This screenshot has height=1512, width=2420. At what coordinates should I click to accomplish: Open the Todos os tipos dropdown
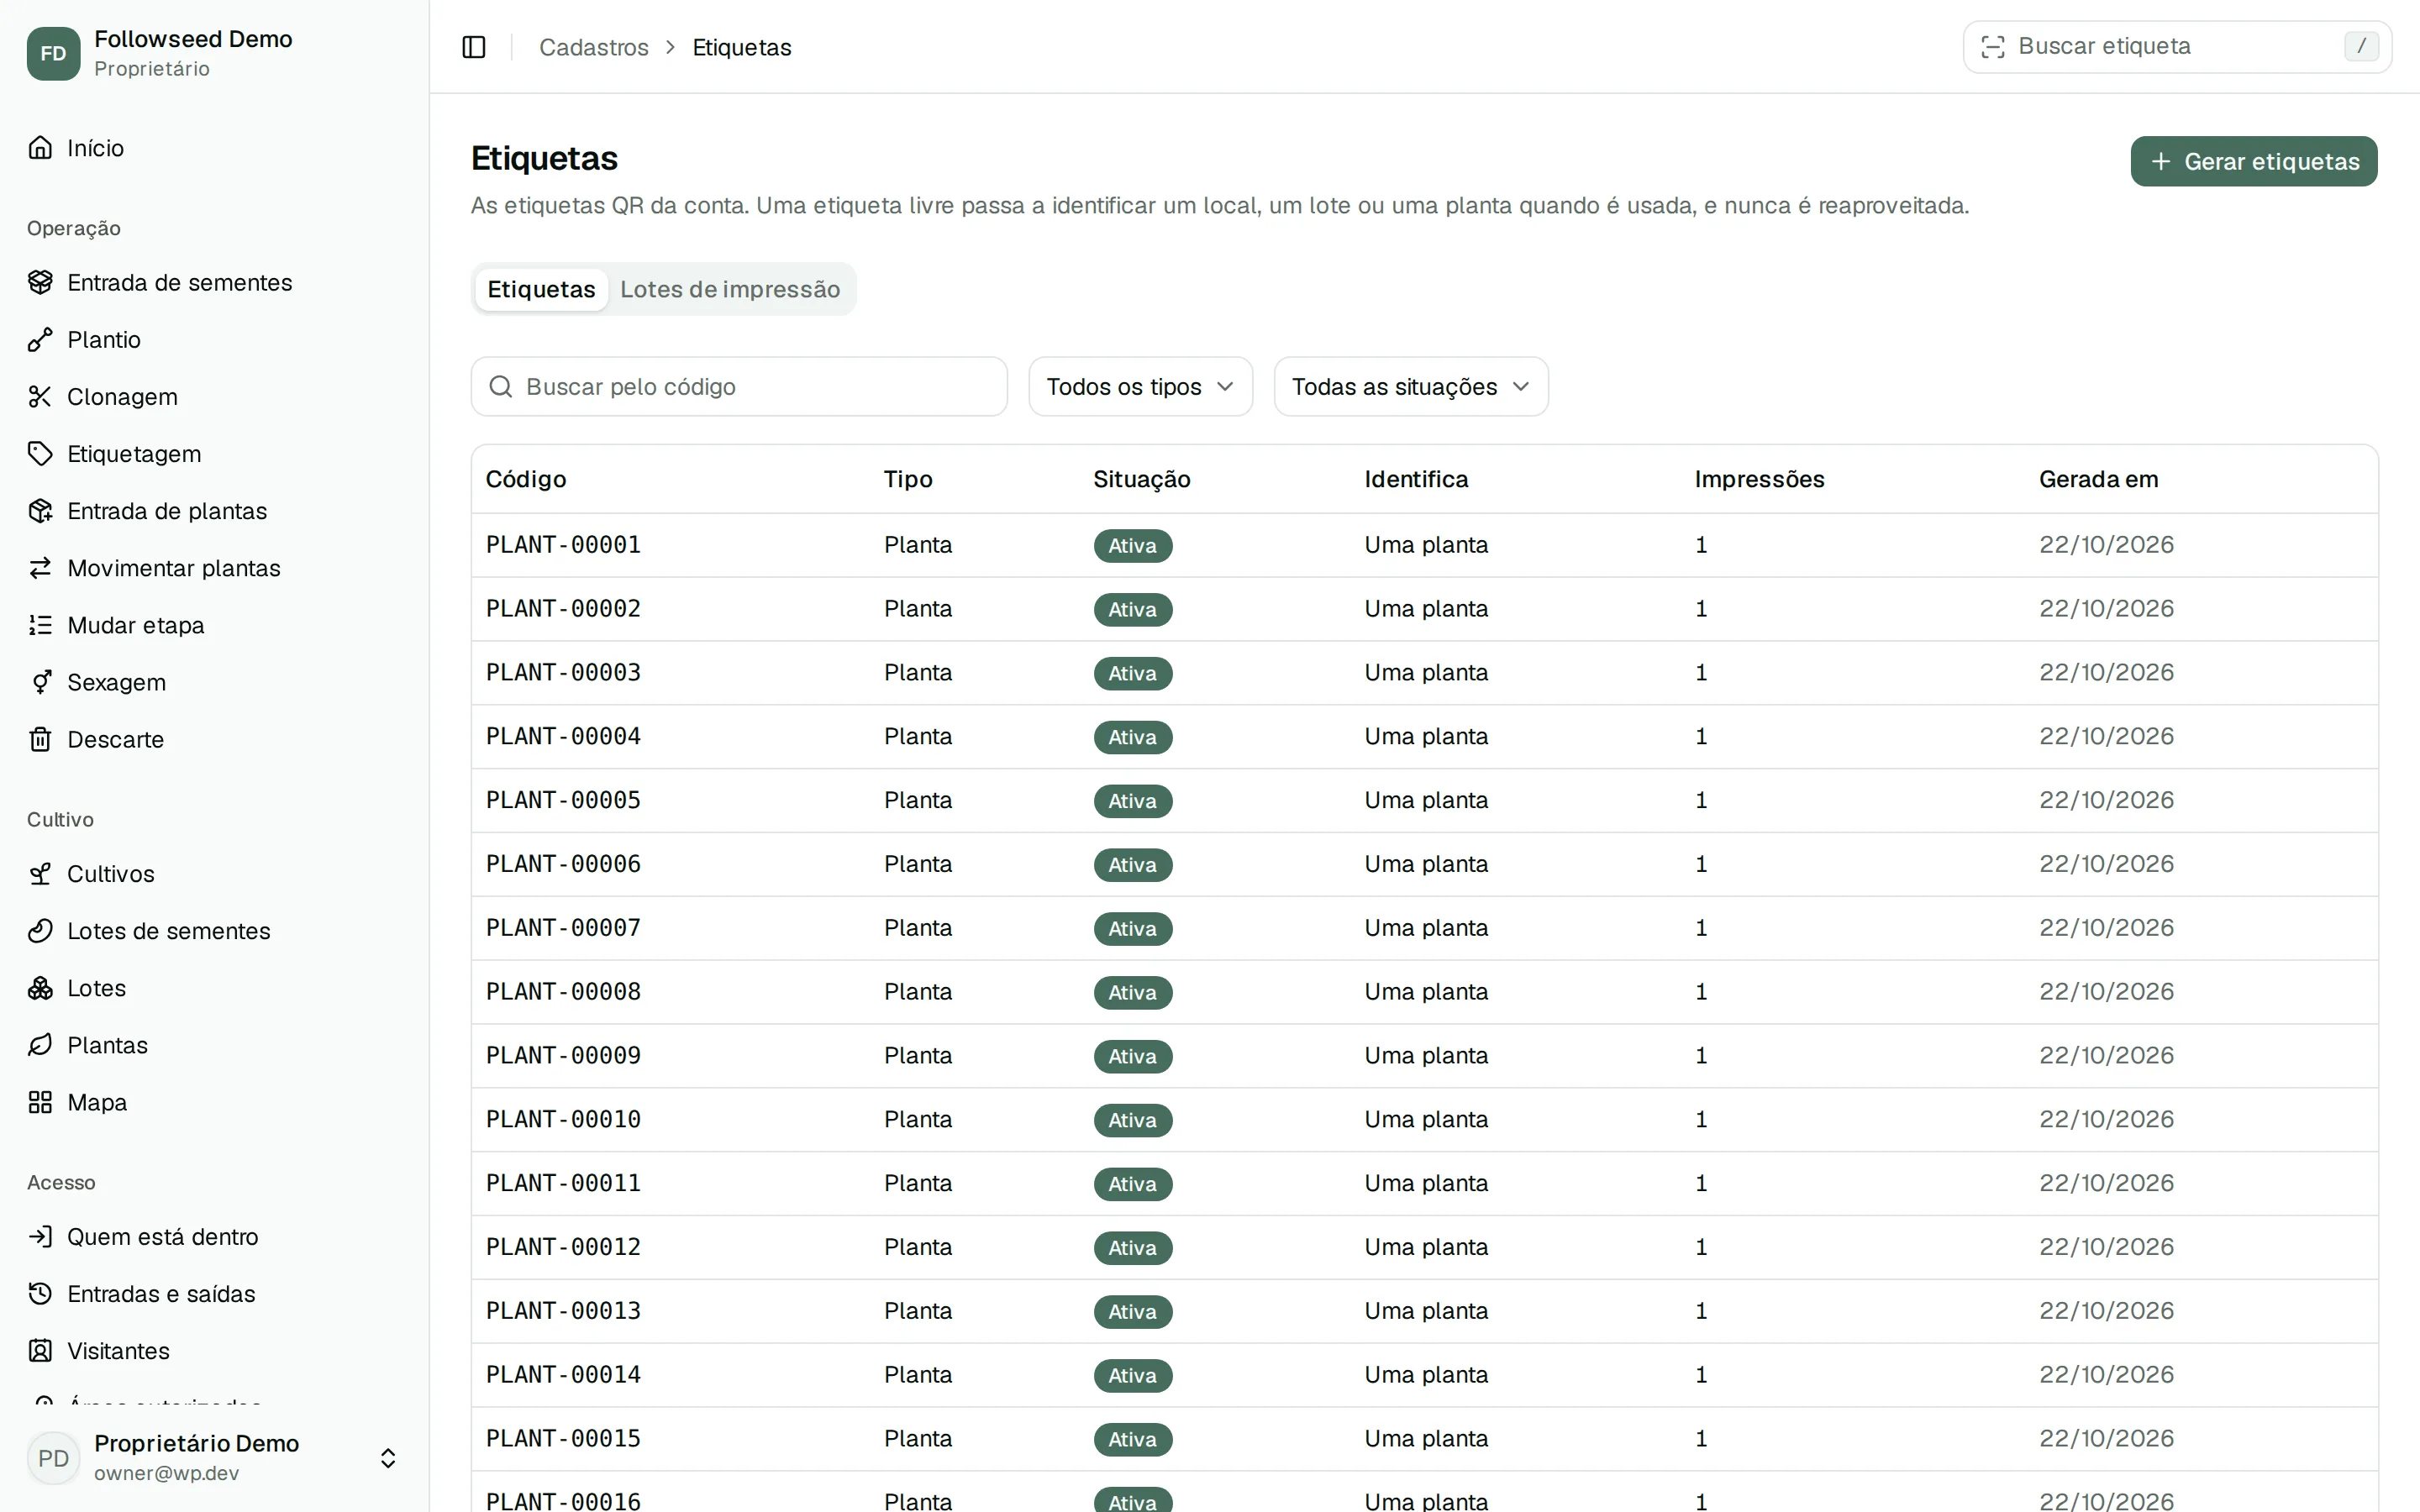coord(1140,387)
